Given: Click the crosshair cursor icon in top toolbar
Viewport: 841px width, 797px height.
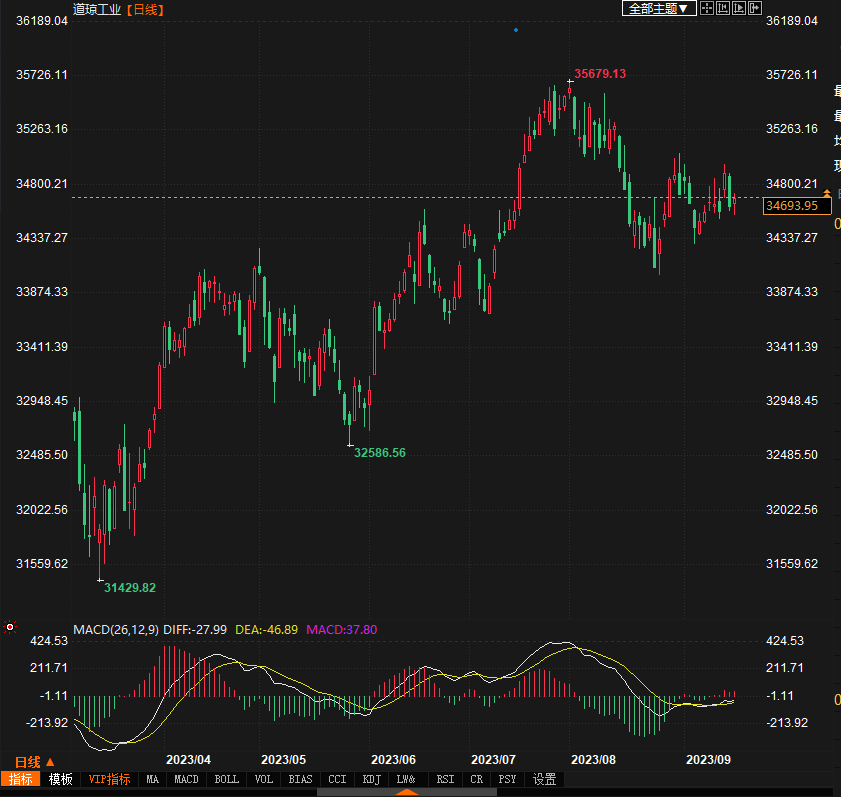Looking at the screenshot, I should point(707,8).
